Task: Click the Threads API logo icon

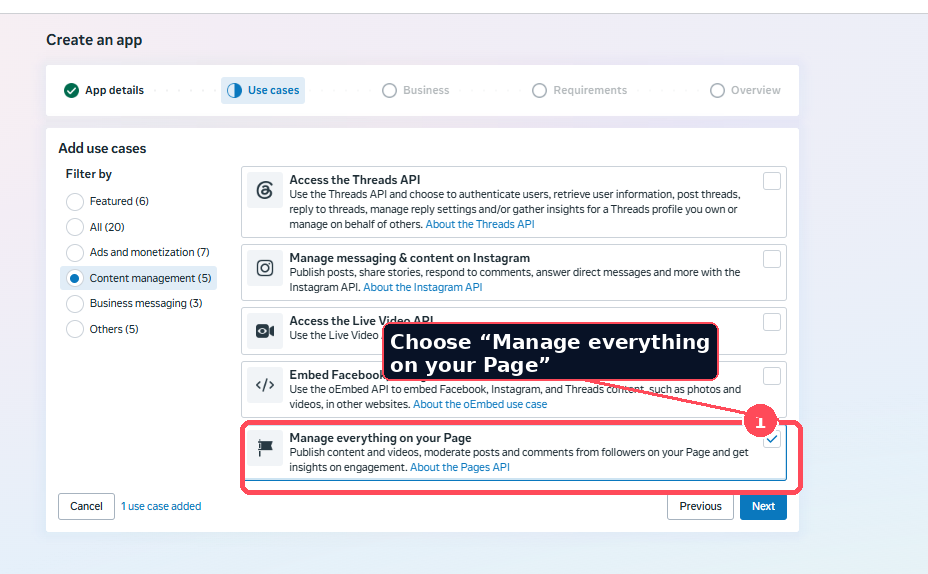Action: (x=265, y=190)
